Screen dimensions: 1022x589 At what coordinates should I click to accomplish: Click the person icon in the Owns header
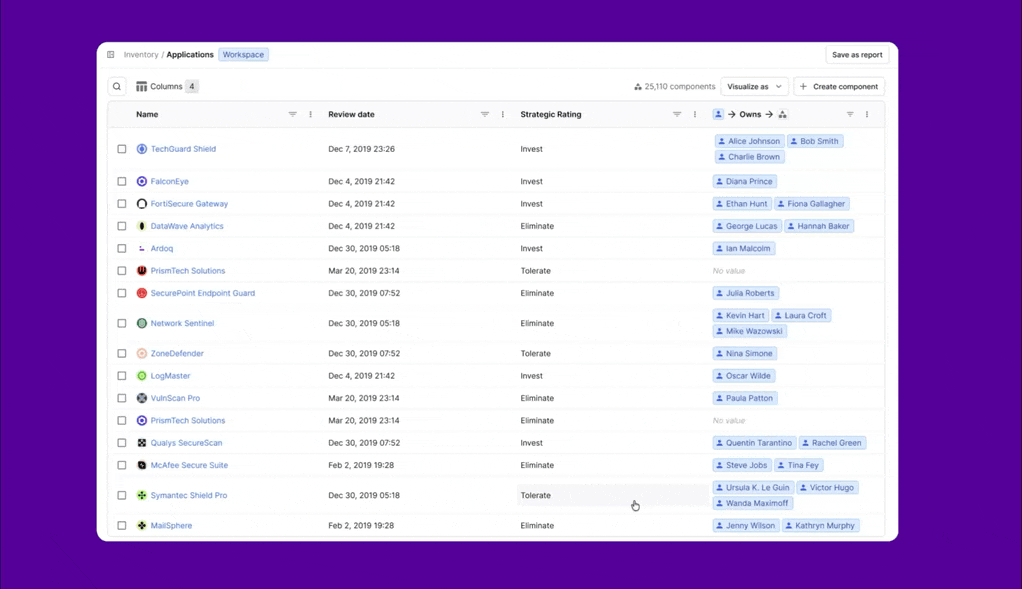(x=718, y=114)
